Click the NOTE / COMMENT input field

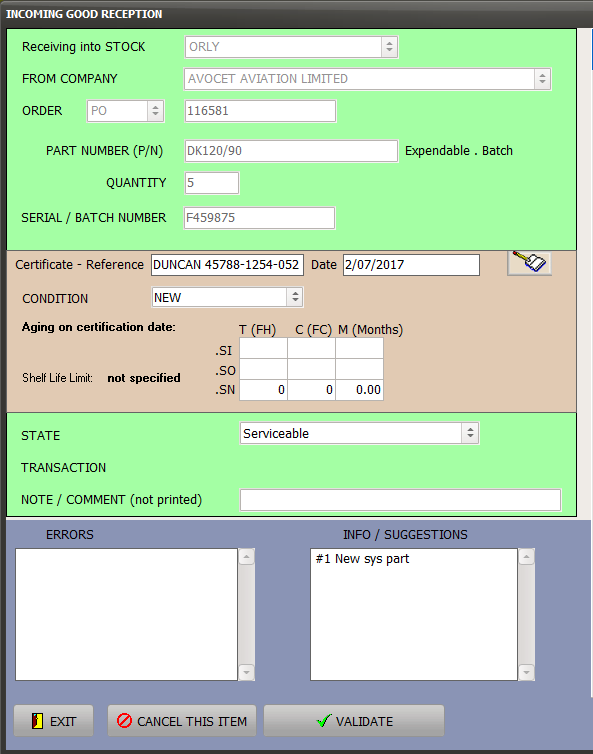(x=400, y=500)
